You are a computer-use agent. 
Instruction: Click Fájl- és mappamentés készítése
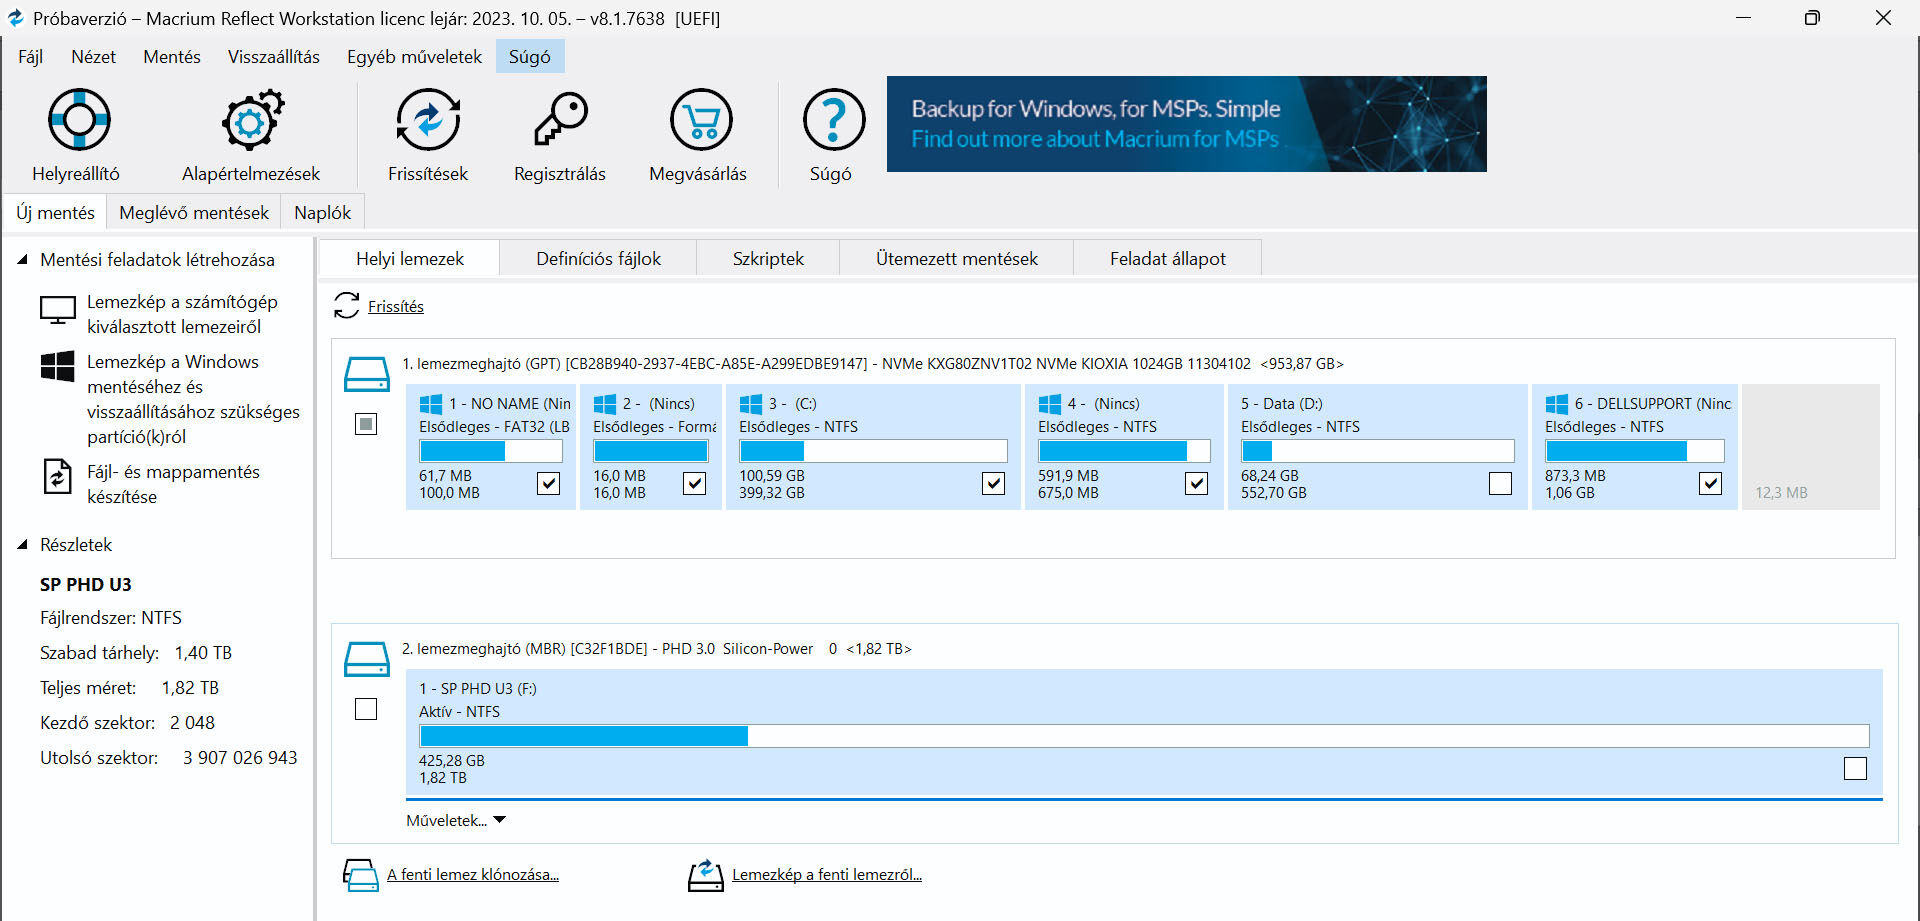173,484
